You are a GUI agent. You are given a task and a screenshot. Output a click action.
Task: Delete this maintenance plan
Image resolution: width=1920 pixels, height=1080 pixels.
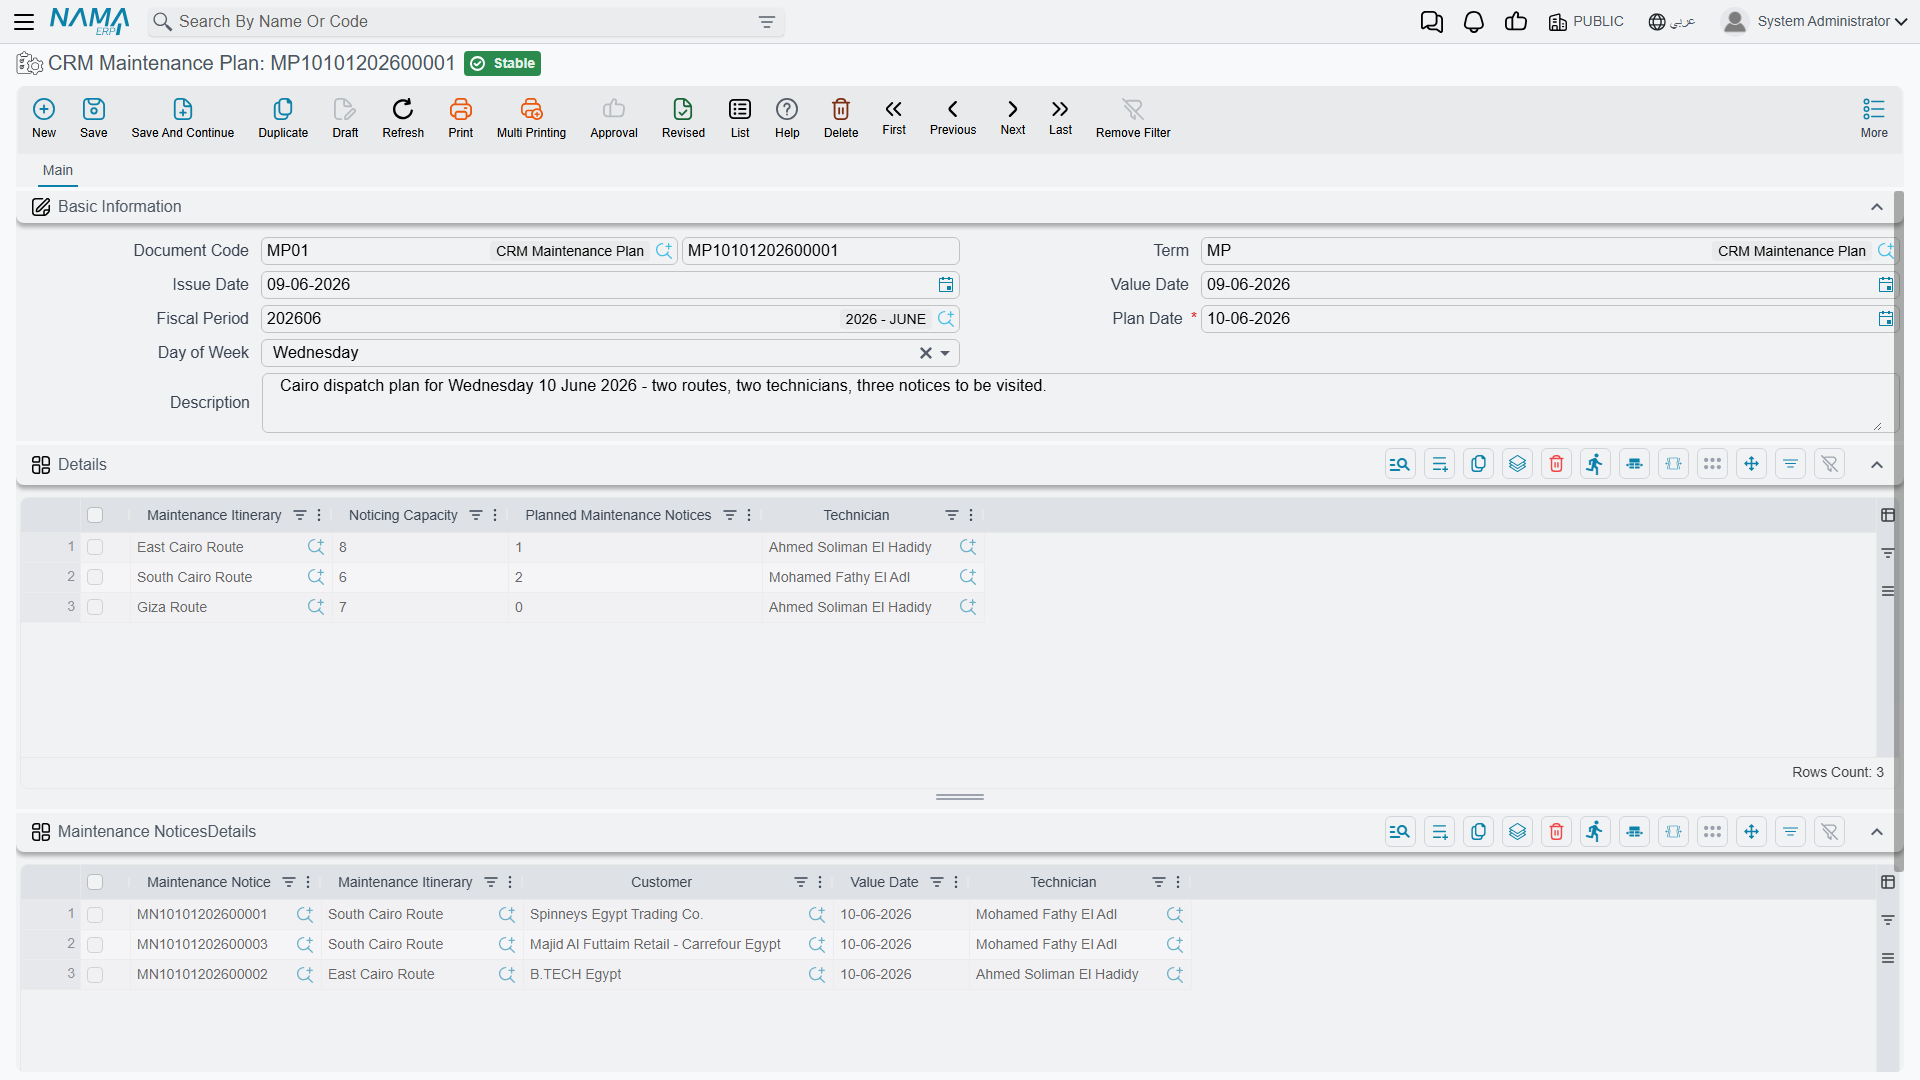pyautogui.click(x=841, y=117)
